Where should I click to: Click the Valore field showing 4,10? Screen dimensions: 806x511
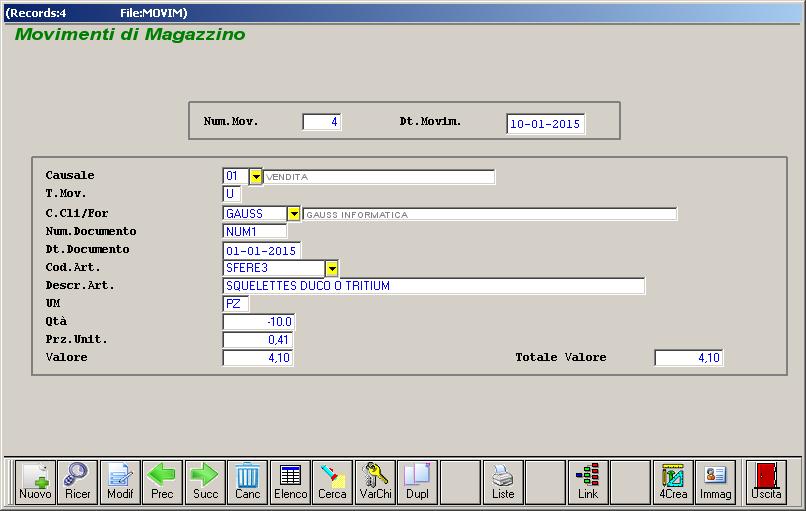[x=258, y=358]
